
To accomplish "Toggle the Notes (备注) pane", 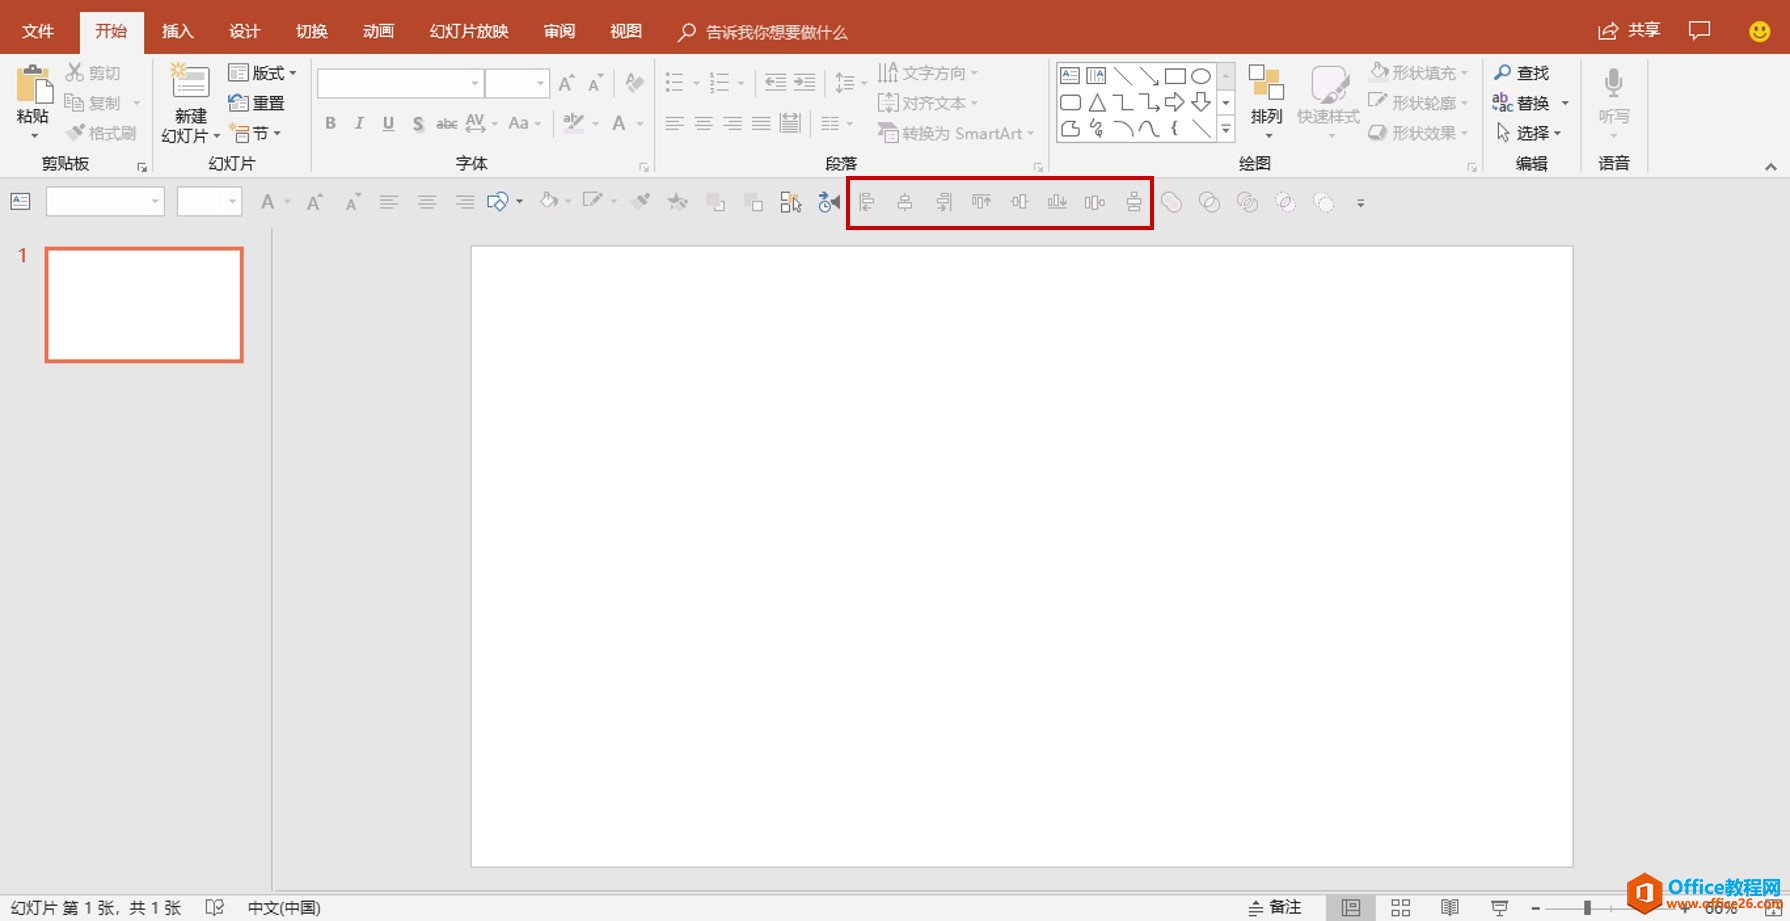I will point(1275,907).
